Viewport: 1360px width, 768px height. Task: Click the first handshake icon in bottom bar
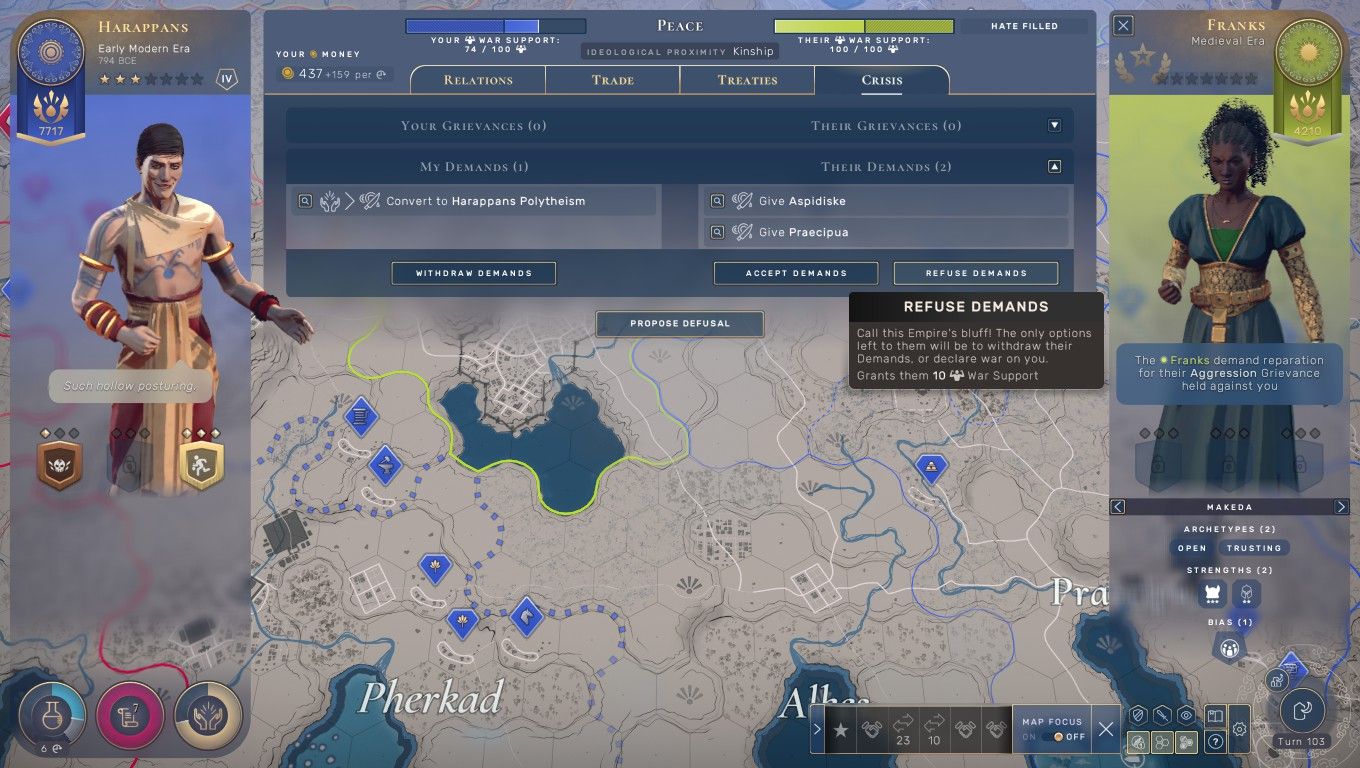872,730
